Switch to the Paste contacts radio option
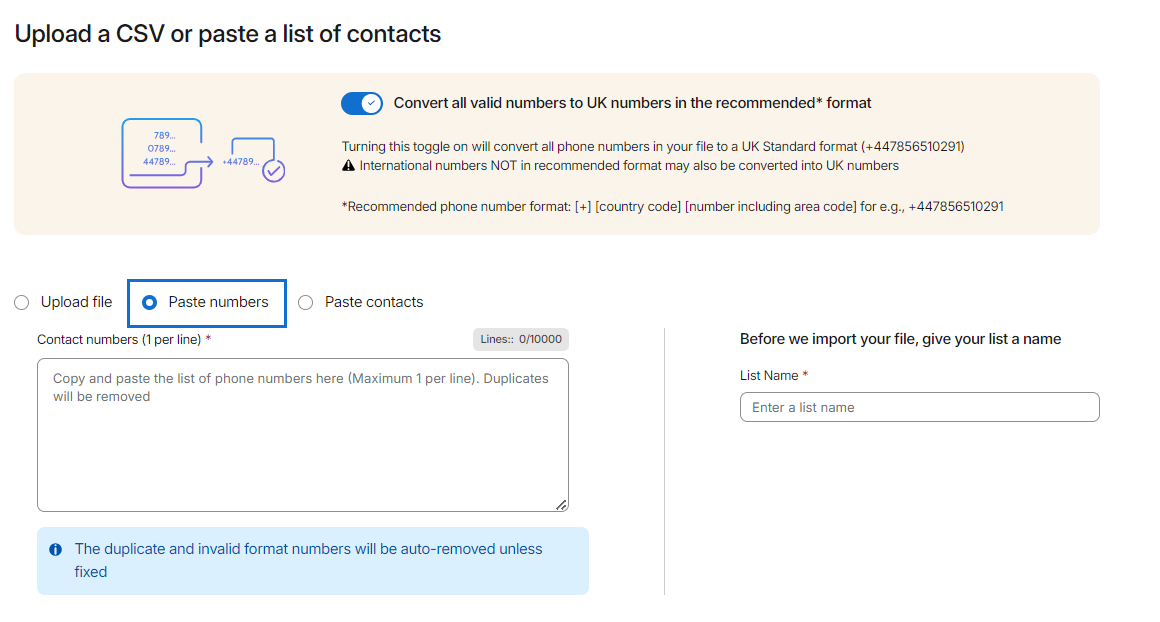The image size is (1160, 622). 306,302
